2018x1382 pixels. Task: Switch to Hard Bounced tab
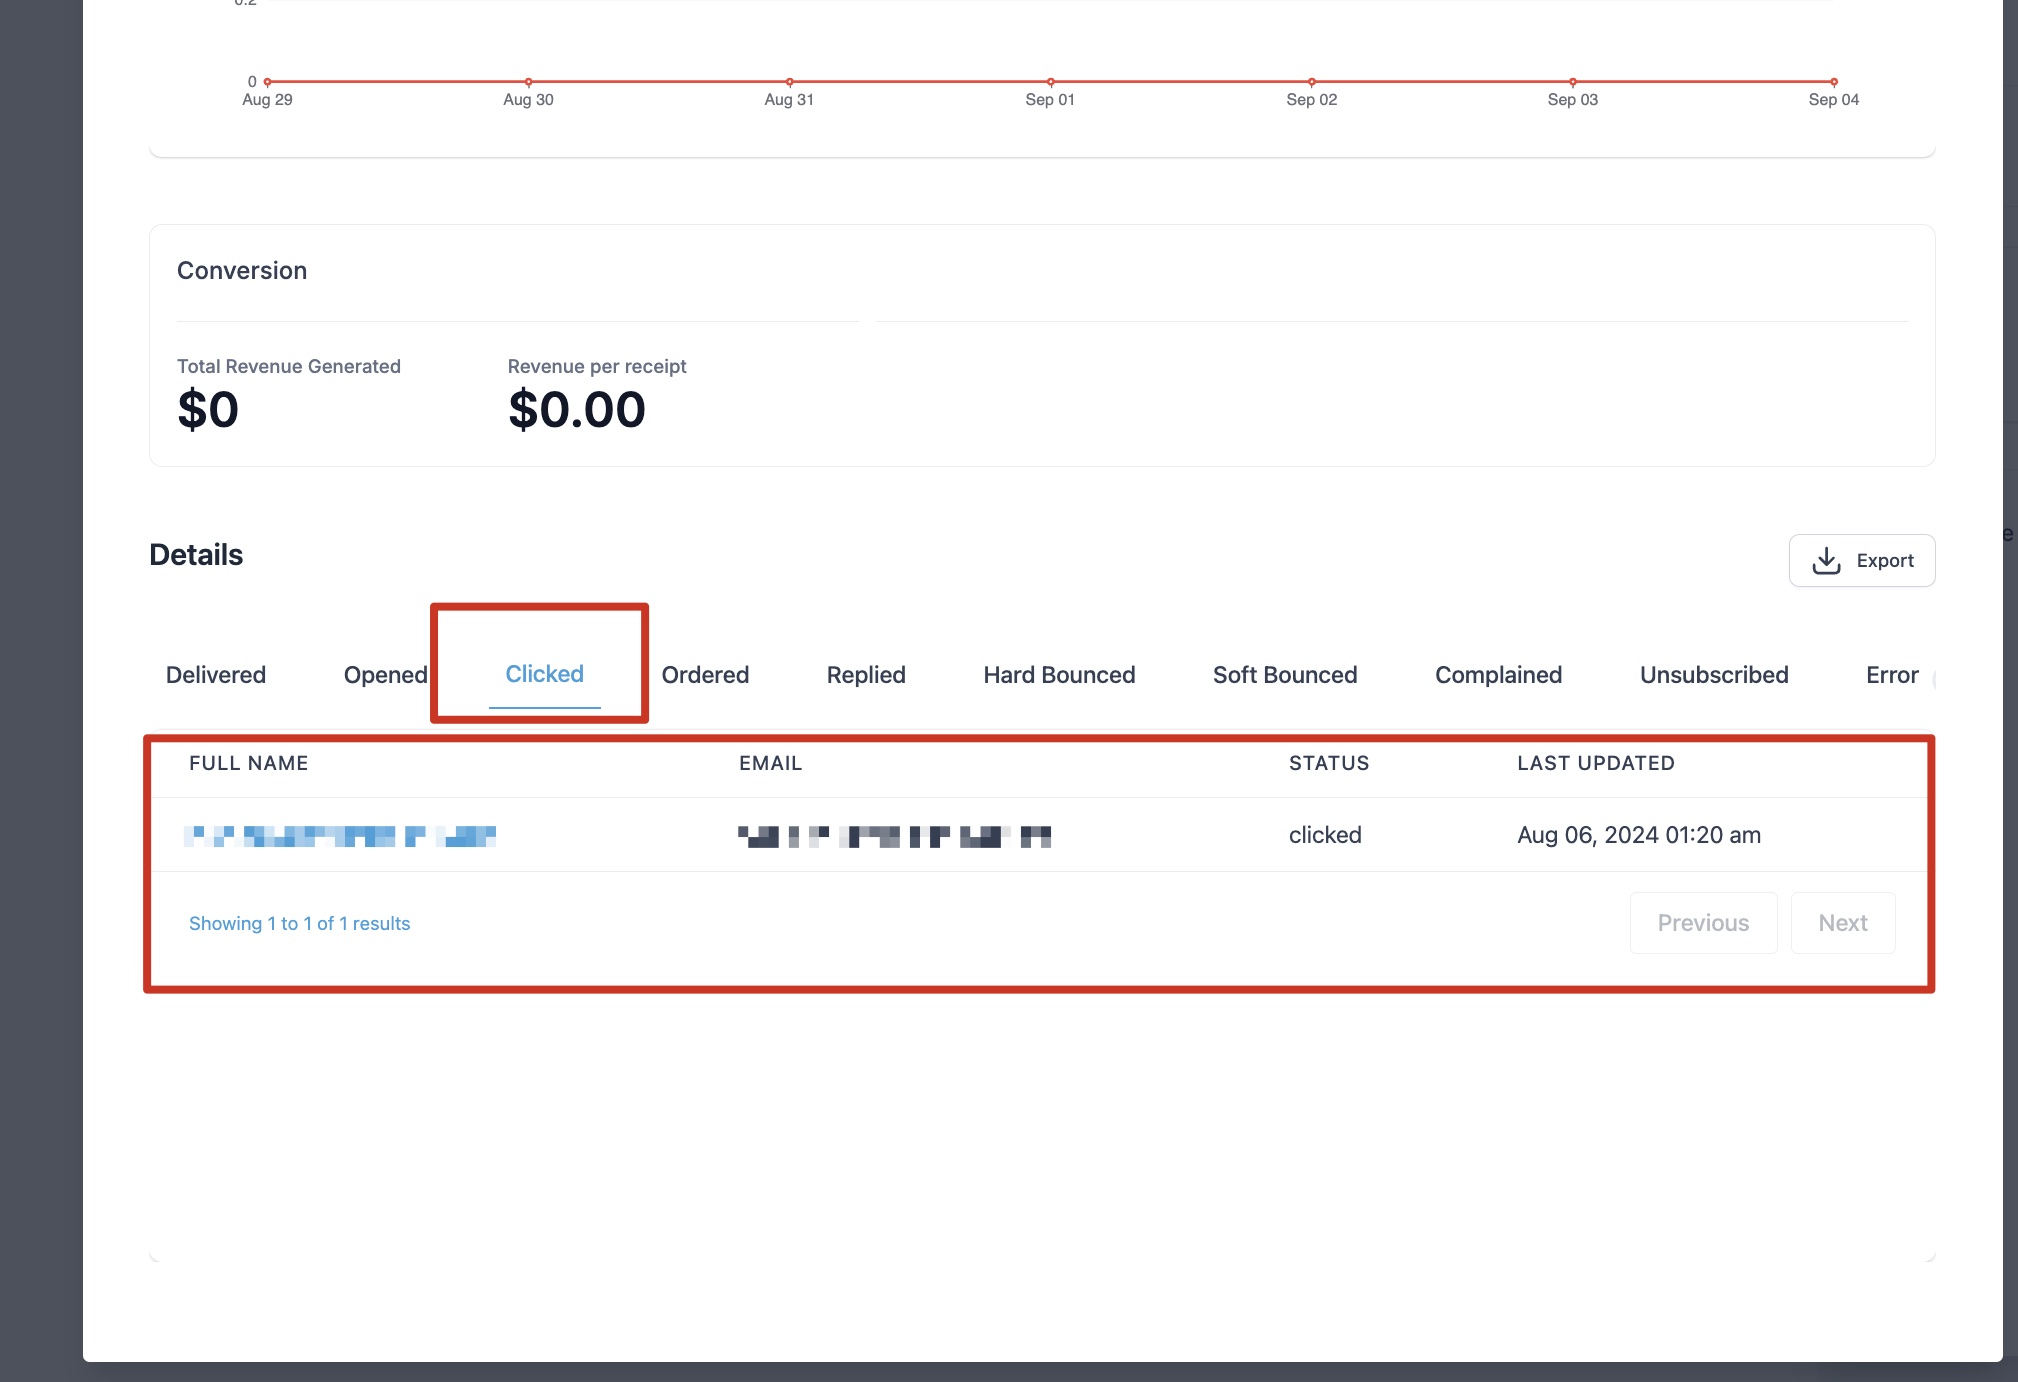tap(1059, 675)
